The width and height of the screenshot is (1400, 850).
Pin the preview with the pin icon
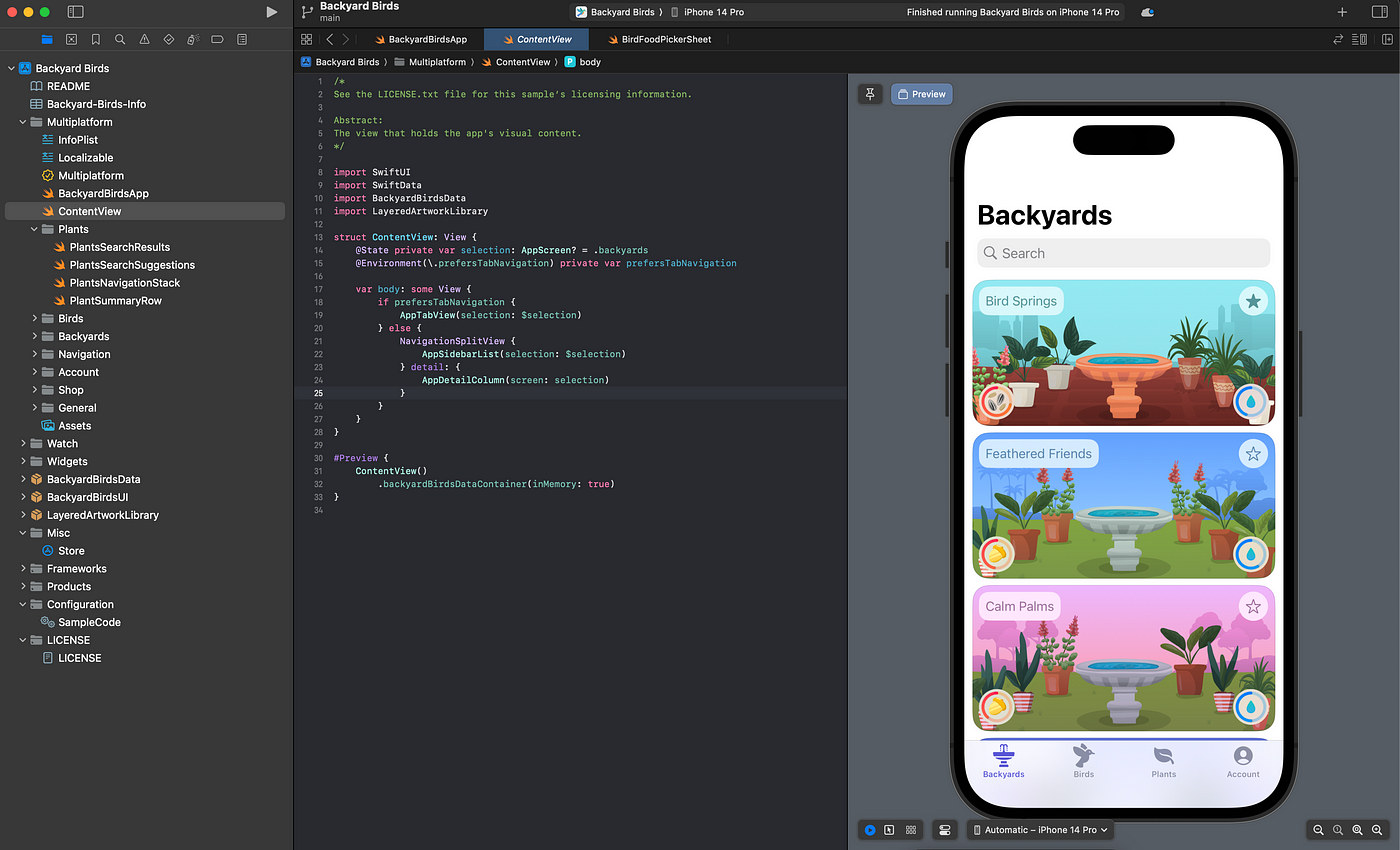coord(870,94)
